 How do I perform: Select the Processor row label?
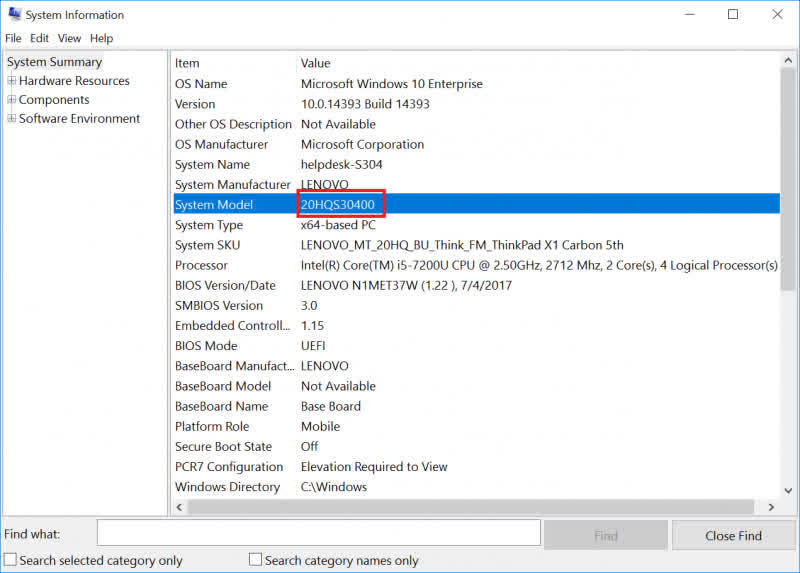[201, 265]
